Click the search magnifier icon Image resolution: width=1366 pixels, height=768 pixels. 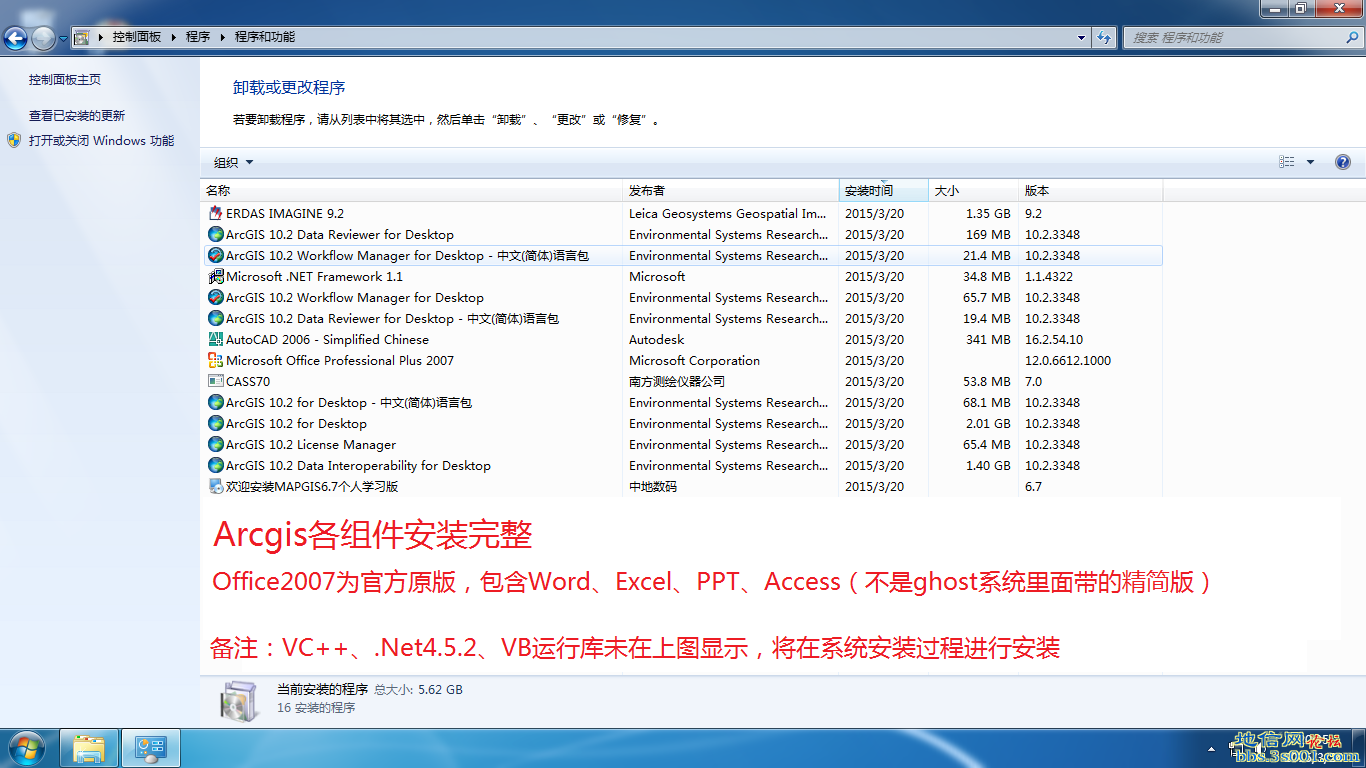click(1353, 37)
